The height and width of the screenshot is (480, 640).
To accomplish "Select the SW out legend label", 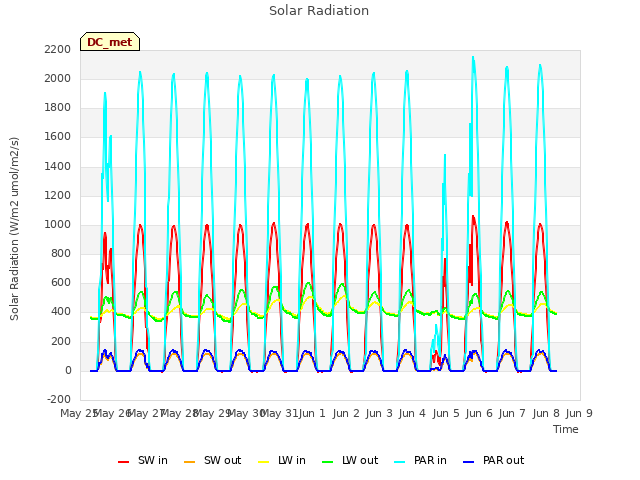I will coord(222,460).
